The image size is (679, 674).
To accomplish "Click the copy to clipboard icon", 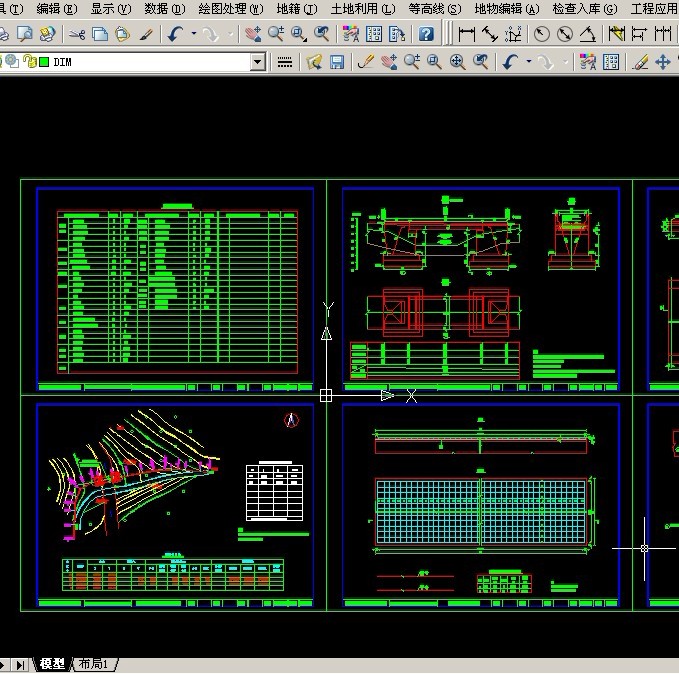I will pos(100,34).
